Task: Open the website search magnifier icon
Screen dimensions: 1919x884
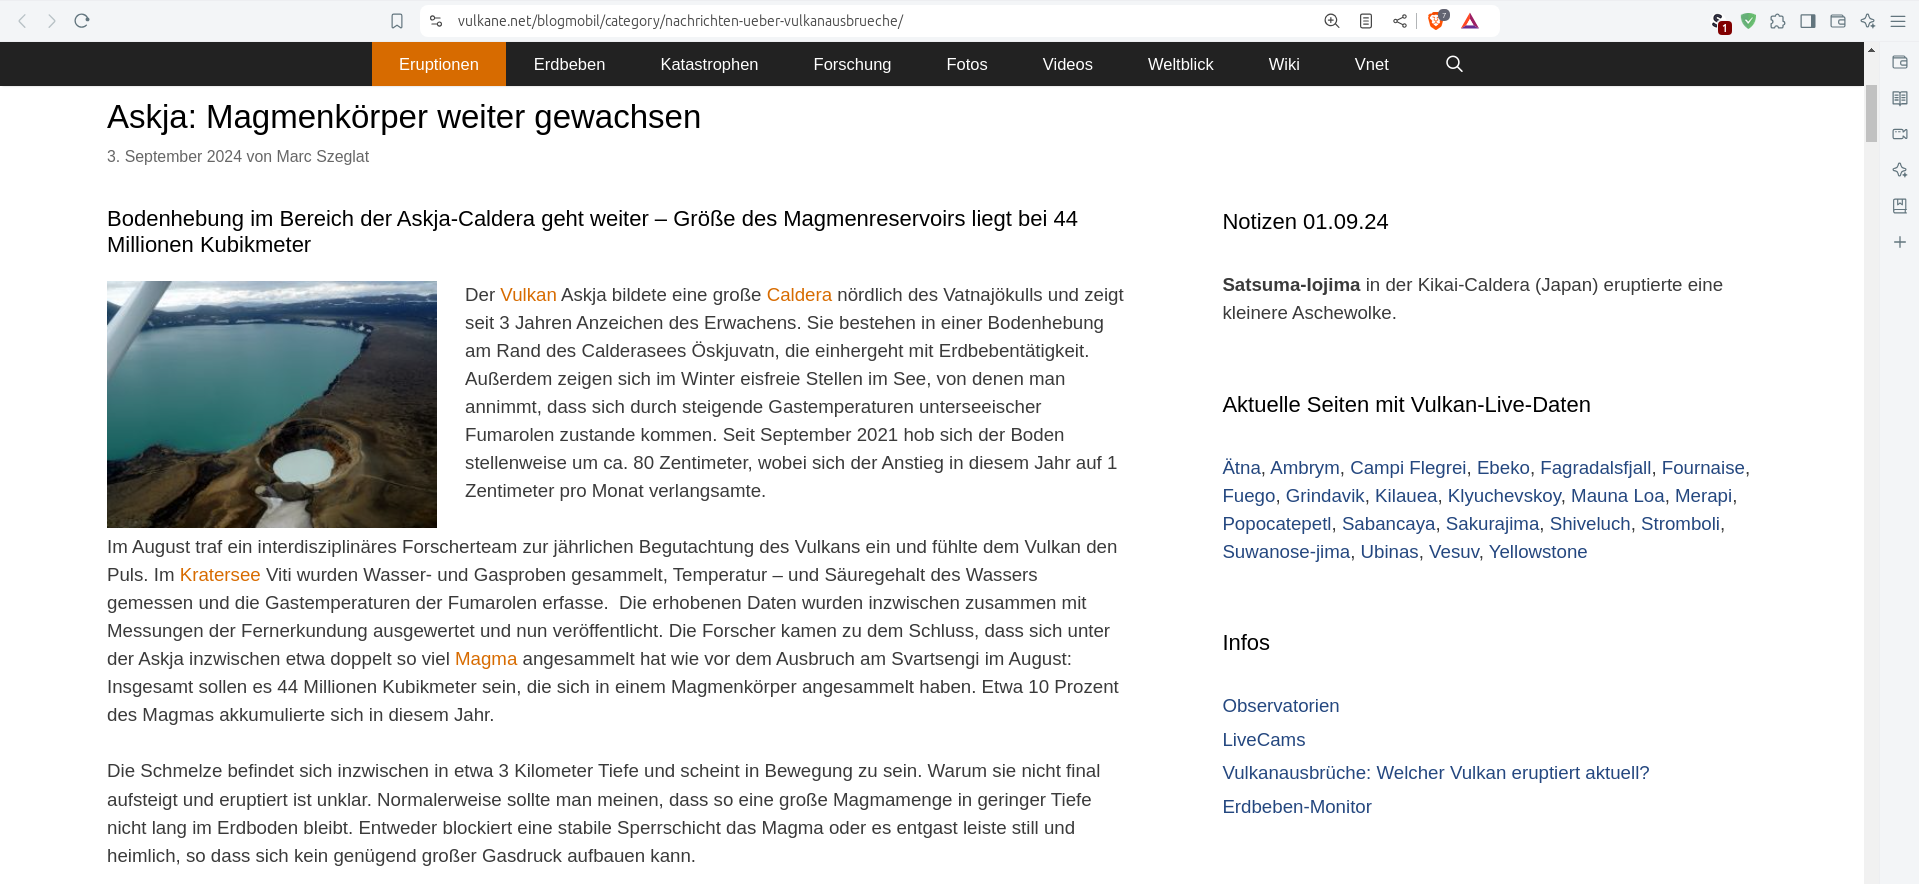Action: click(x=1454, y=64)
